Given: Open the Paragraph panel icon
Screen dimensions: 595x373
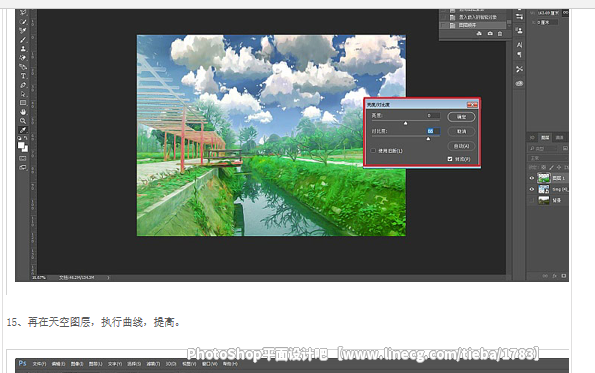Looking at the screenshot, I should pyautogui.click(x=519, y=55).
